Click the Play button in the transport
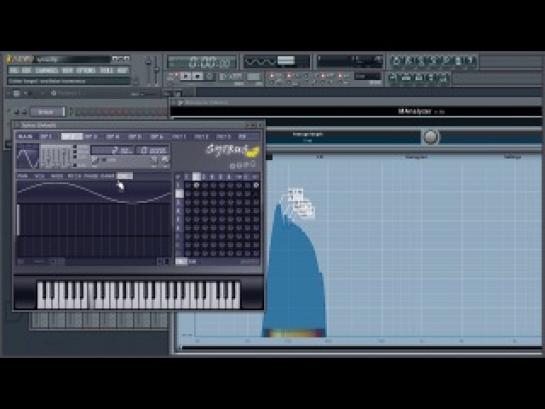Viewport: 545px width, 409px height. pos(187,76)
